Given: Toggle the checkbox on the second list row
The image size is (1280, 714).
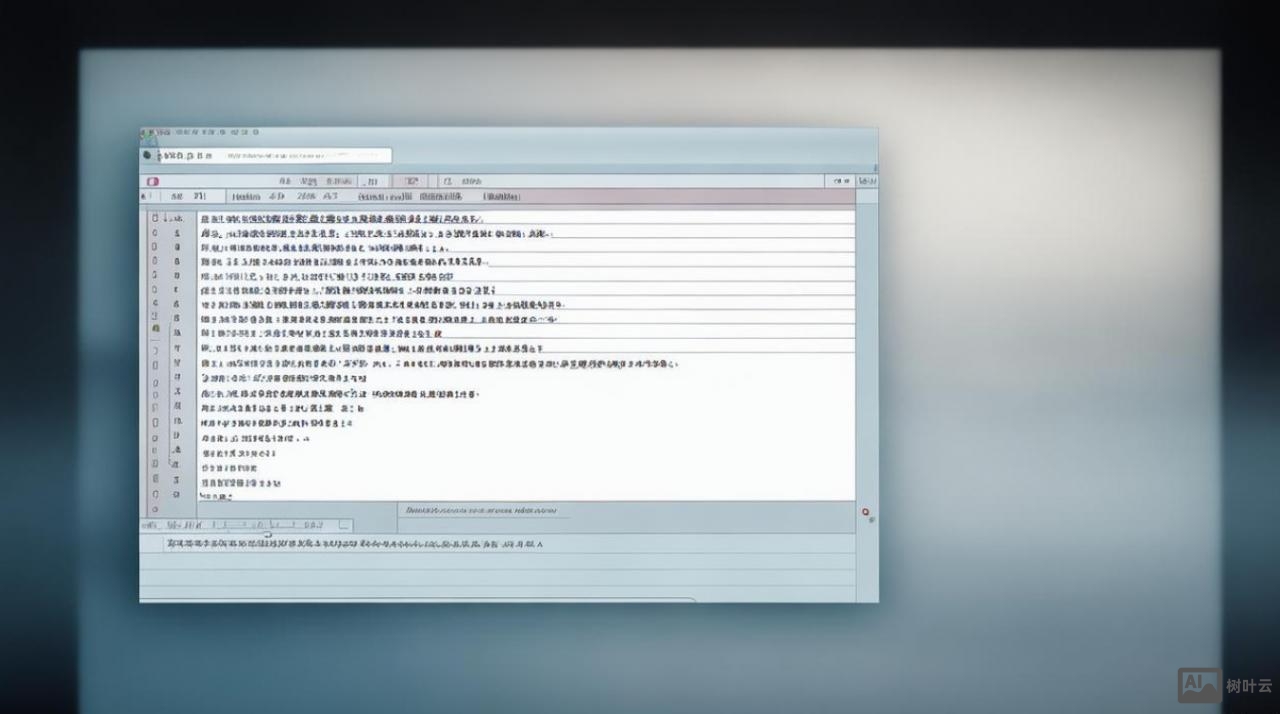Looking at the screenshot, I should (x=155, y=232).
